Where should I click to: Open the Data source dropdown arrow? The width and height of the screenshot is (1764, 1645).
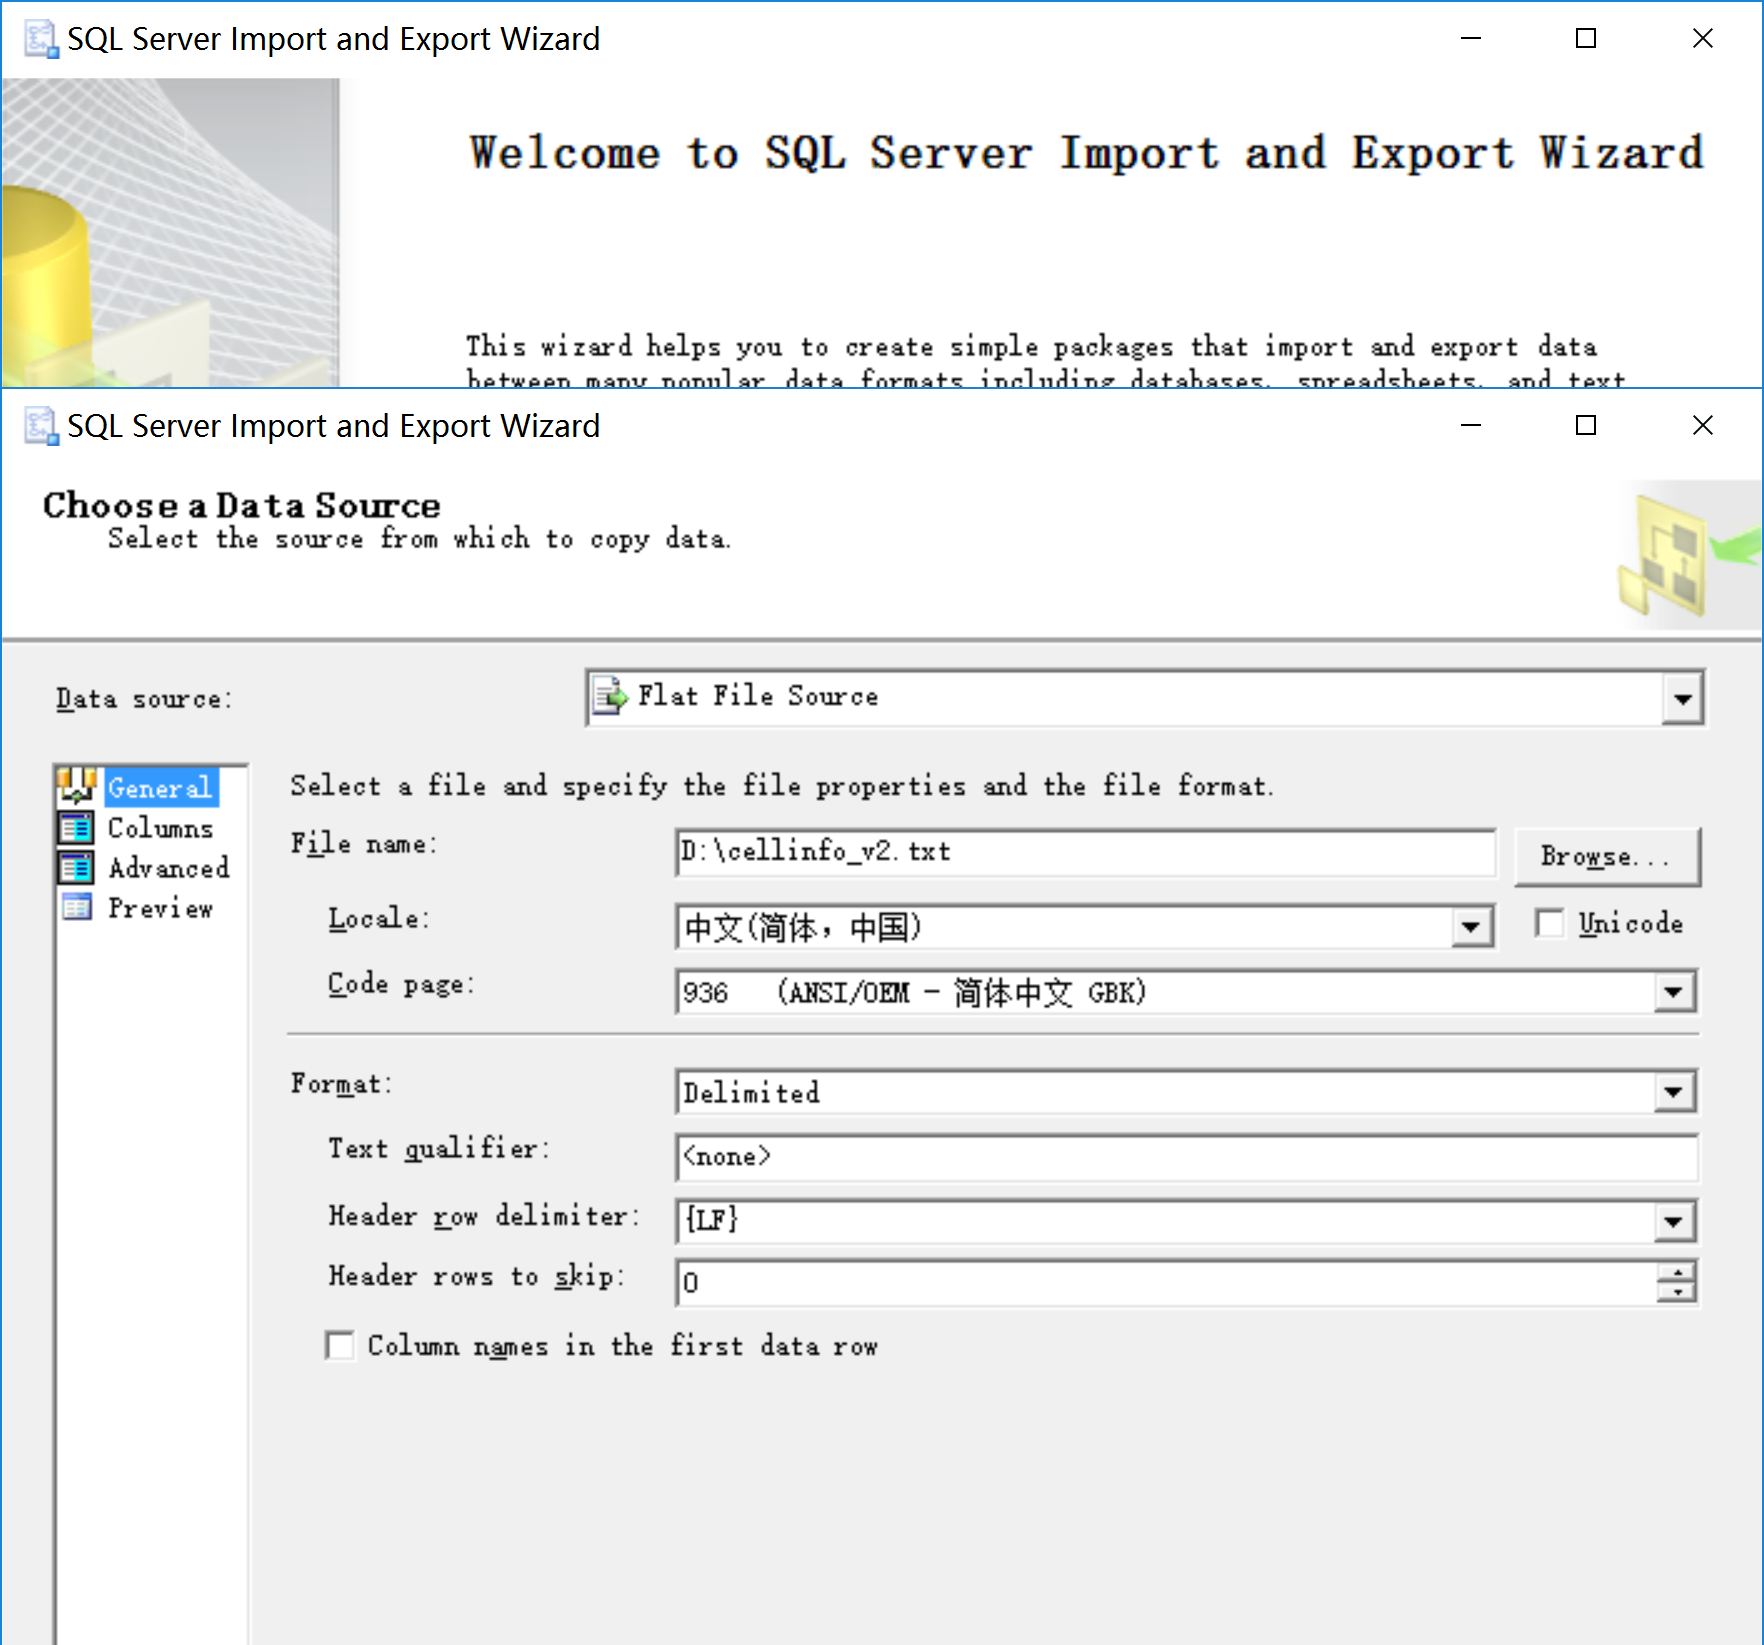point(1682,698)
